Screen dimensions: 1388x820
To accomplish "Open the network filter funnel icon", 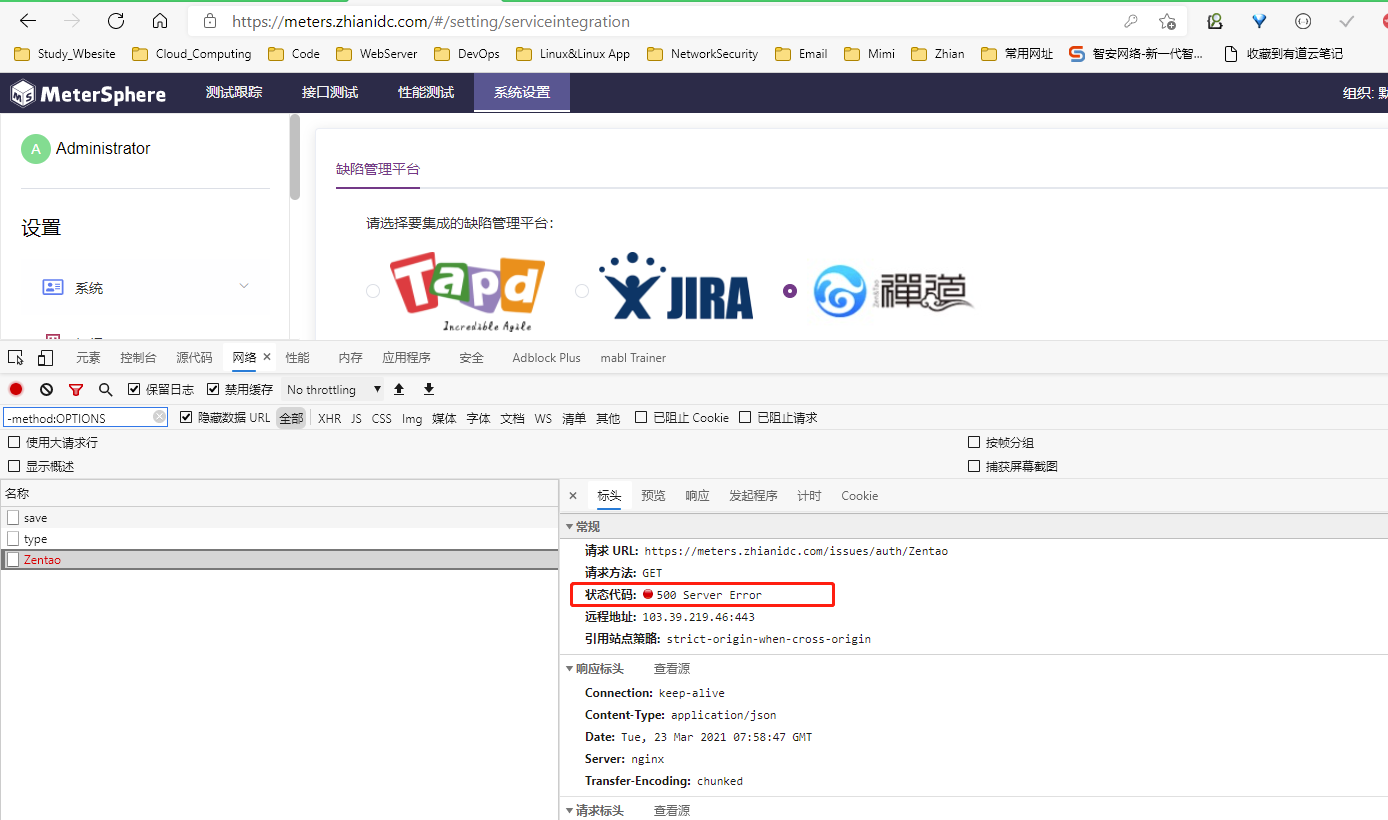I will tap(76, 389).
